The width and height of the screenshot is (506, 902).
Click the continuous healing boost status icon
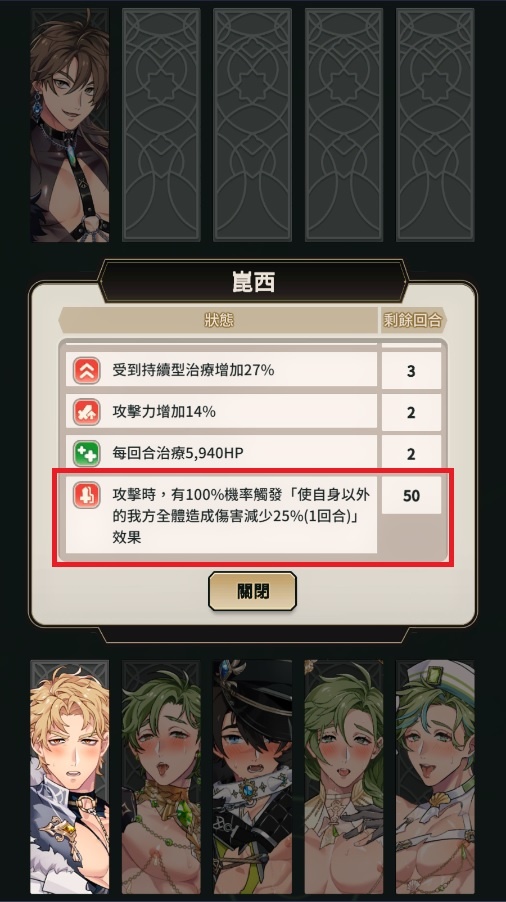pyautogui.click(x=86, y=370)
